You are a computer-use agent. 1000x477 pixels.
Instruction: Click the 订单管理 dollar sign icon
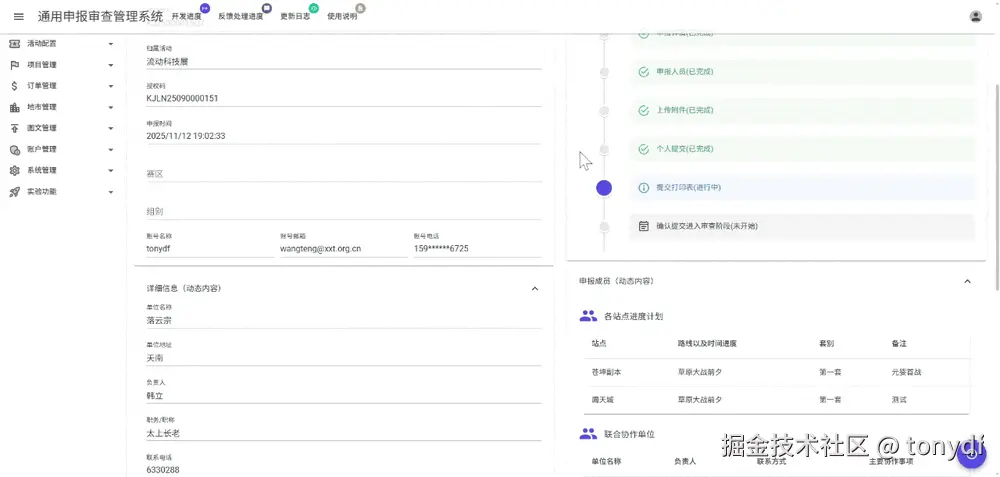click(x=15, y=86)
